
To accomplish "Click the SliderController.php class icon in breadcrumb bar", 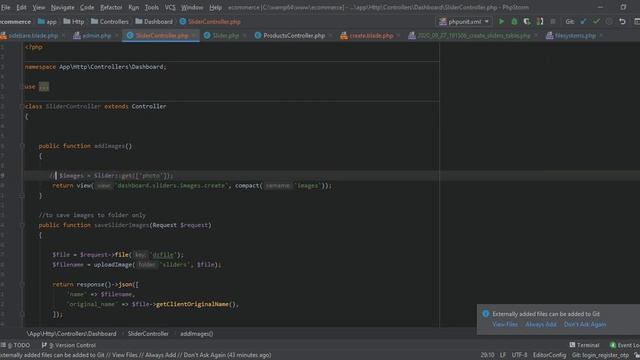I will pos(183,22).
